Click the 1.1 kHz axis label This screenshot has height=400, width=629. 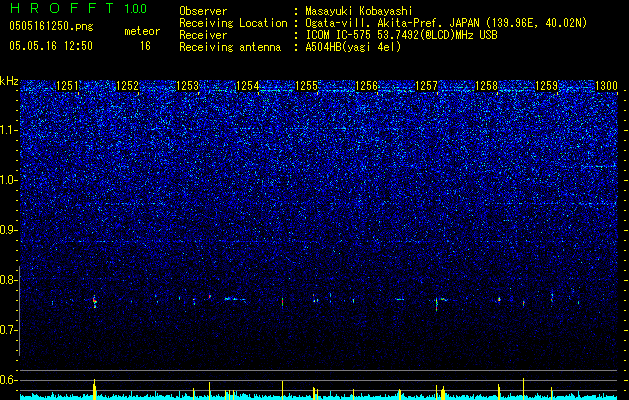click(8, 130)
